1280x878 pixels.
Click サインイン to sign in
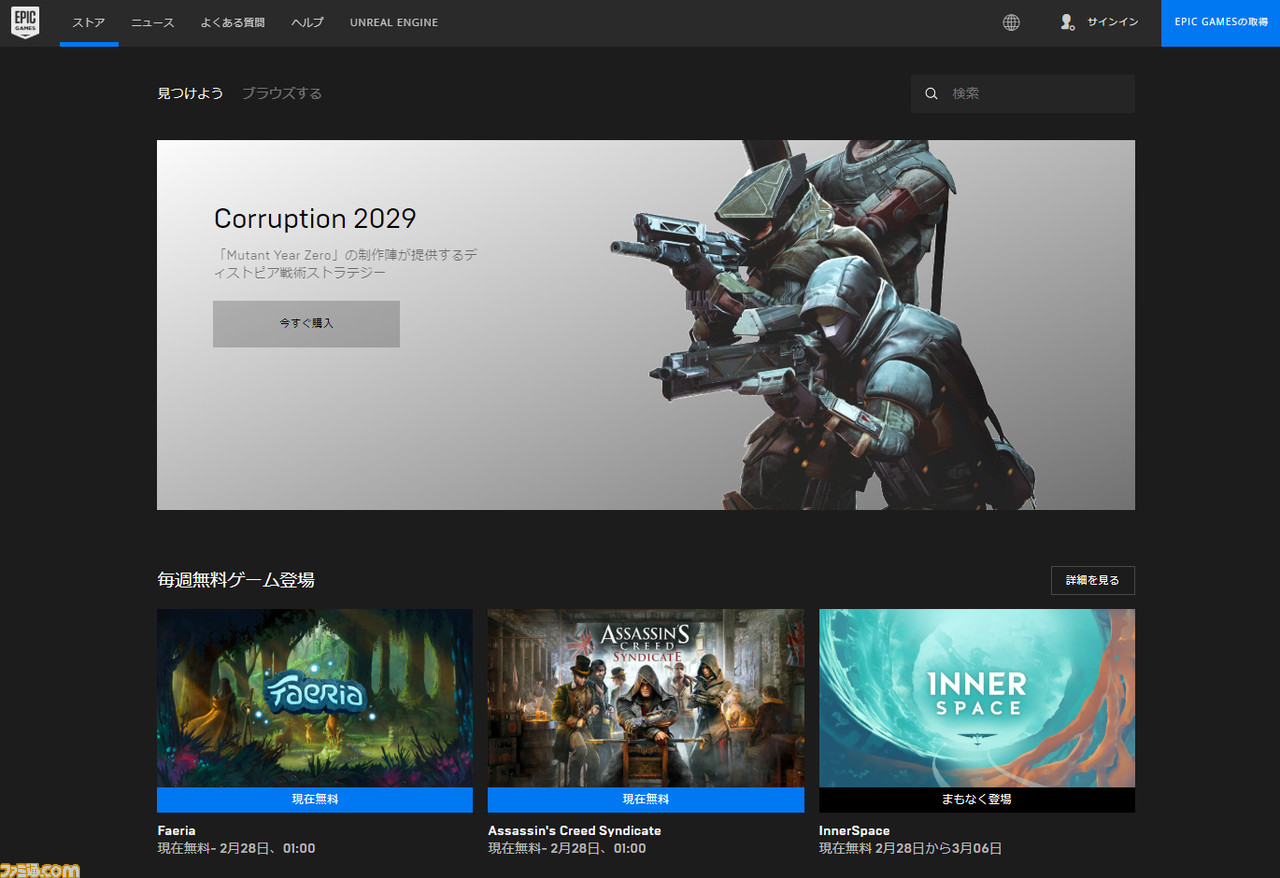click(x=1112, y=22)
